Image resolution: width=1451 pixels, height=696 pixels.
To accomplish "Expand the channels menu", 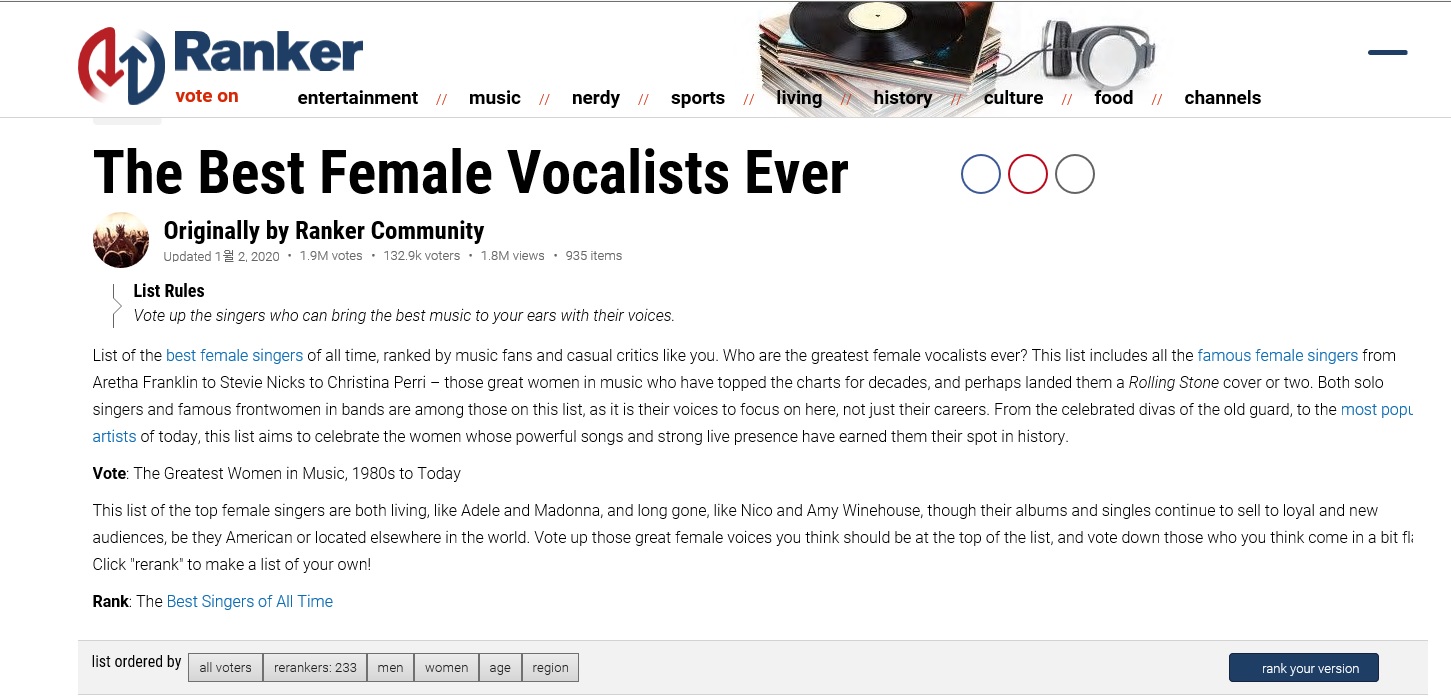I will (x=1222, y=98).
